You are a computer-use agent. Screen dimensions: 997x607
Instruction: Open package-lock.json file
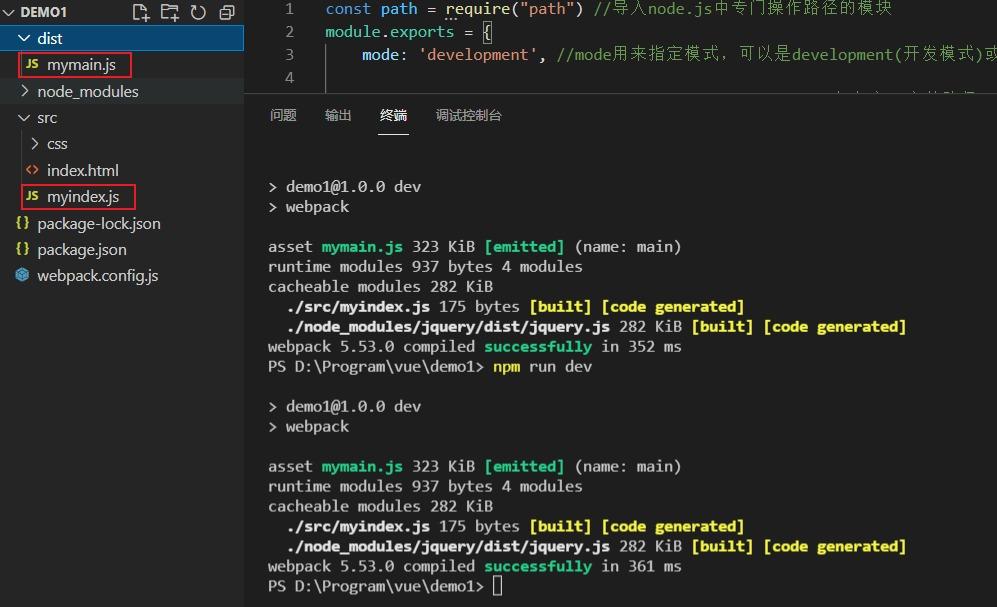(99, 223)
